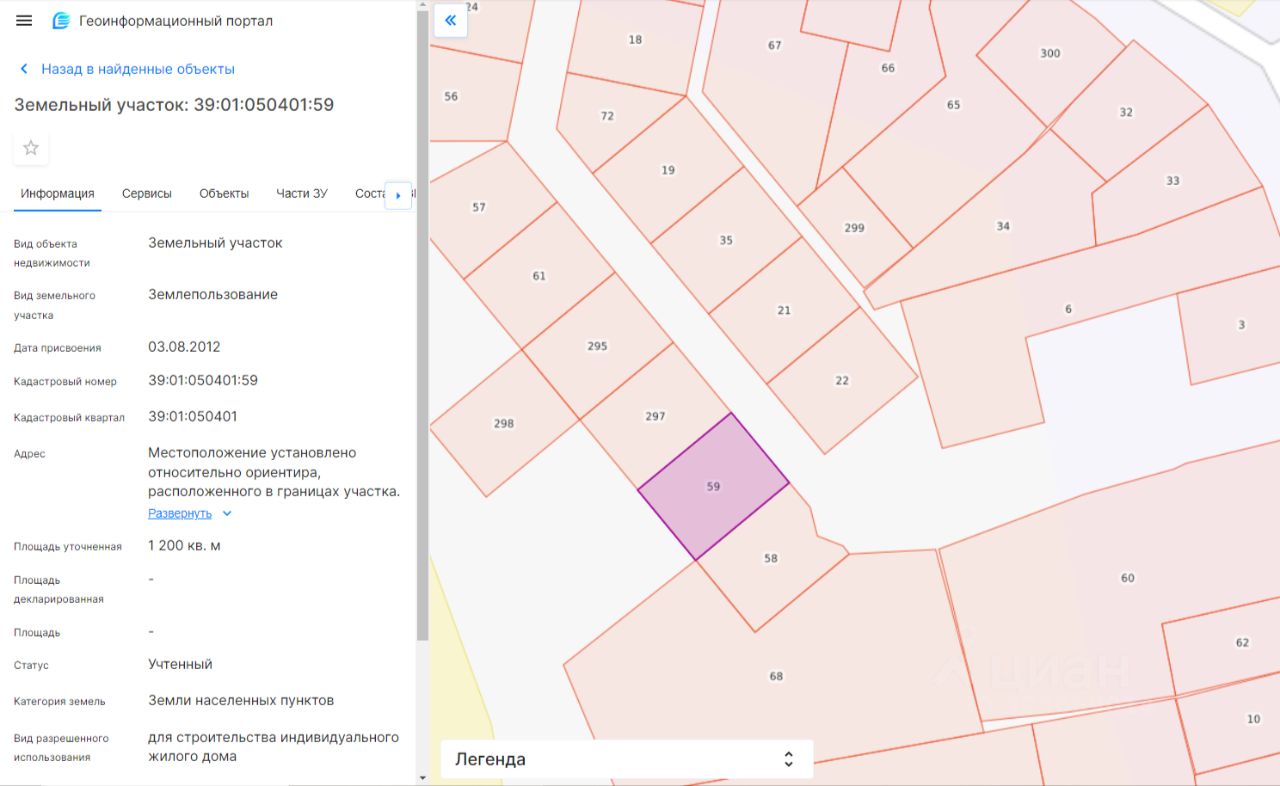Select highlighted parcel 59 on map
1280x786 pixels.
point(713,487)
